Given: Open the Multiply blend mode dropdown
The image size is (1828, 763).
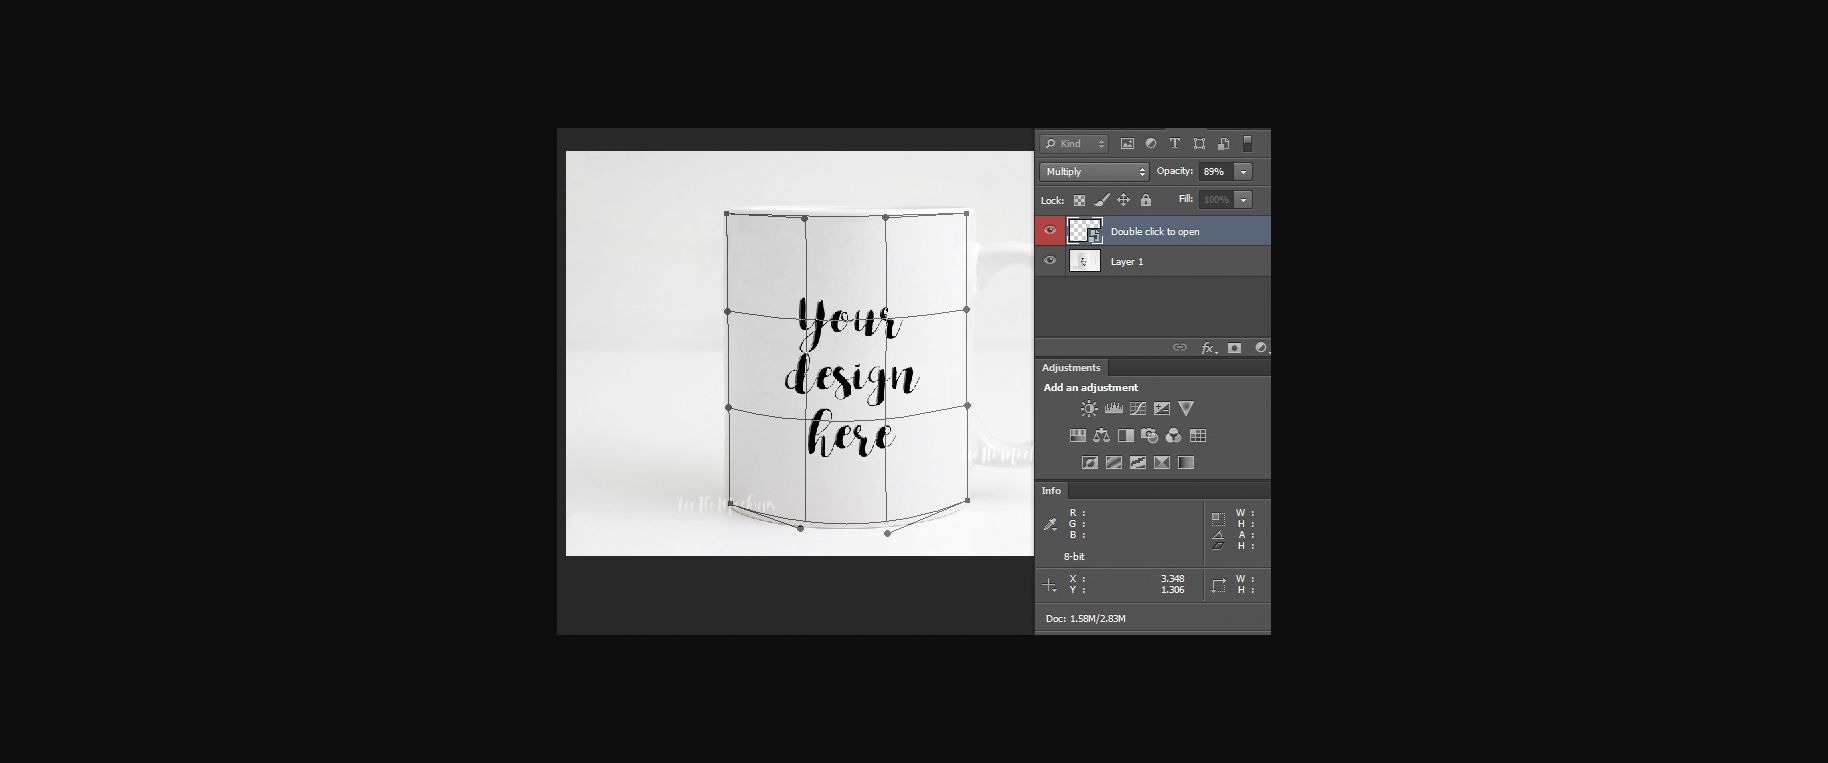Looking at the screenshot, I should click(1094, 172).
